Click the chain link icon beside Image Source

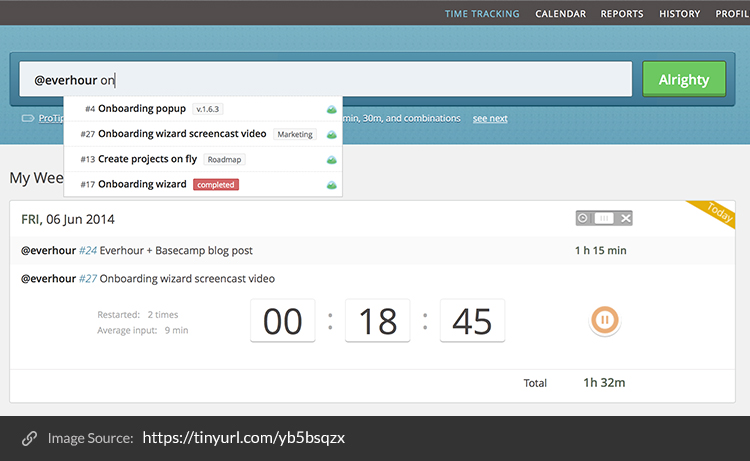click(29, 439)
